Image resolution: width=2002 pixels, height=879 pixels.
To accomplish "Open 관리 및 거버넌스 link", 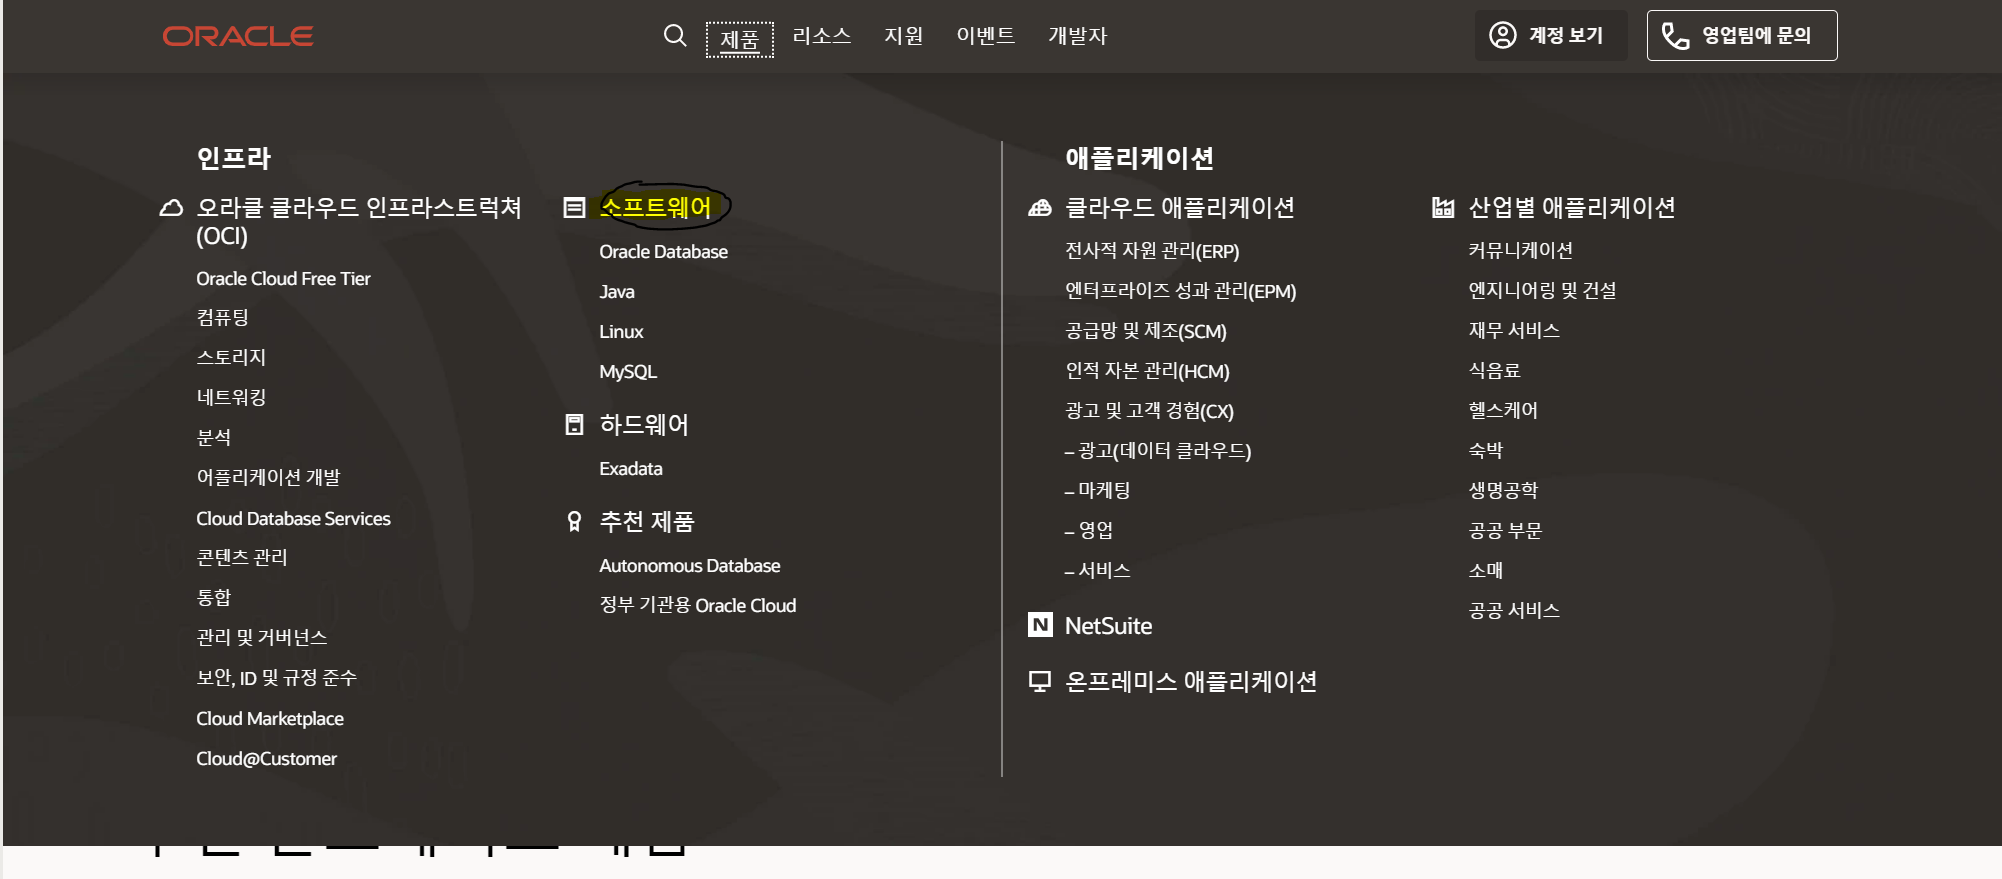I will 262,637.
